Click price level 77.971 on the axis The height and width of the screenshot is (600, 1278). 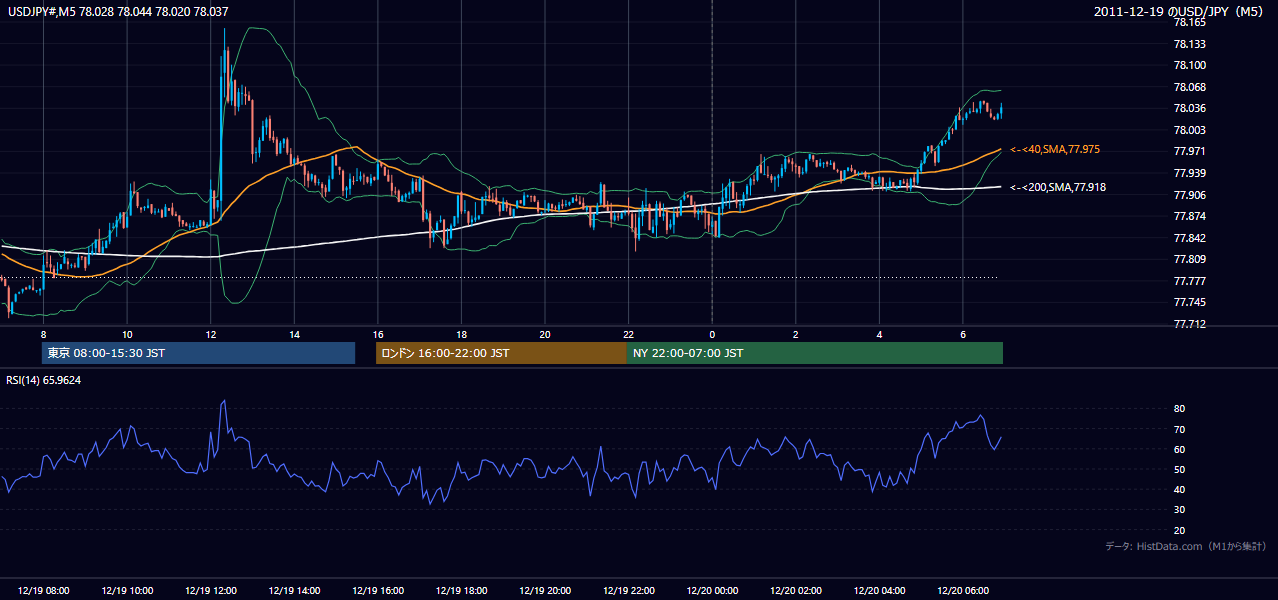(x=1189, y=151)
